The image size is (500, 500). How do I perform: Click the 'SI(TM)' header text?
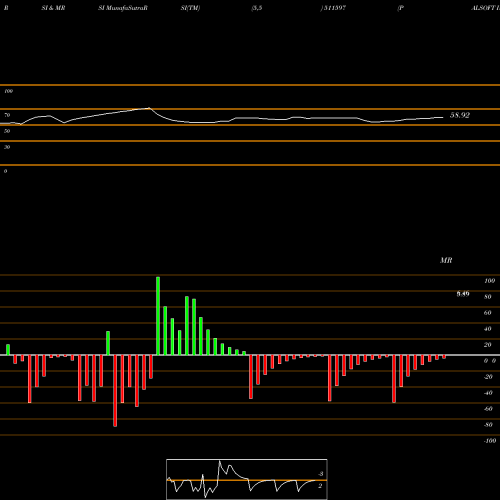(190, 8)
